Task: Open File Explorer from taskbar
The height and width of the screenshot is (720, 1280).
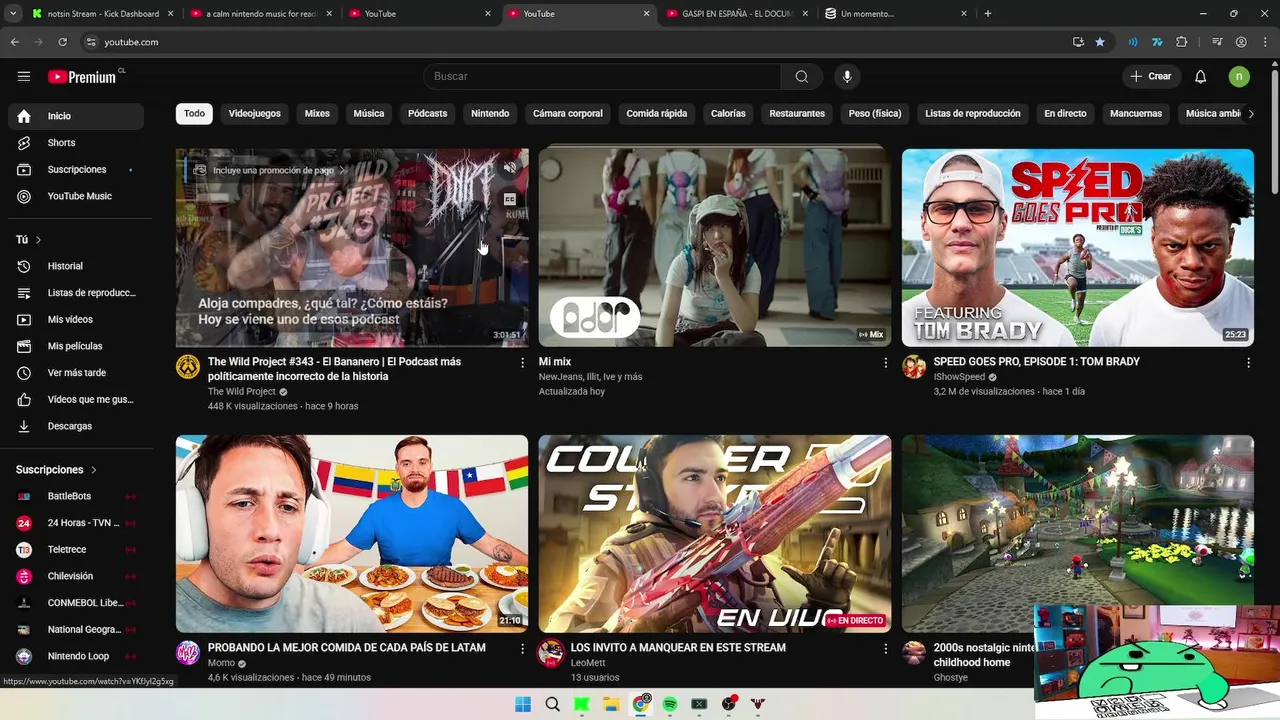Action: [x=611, y=704]
